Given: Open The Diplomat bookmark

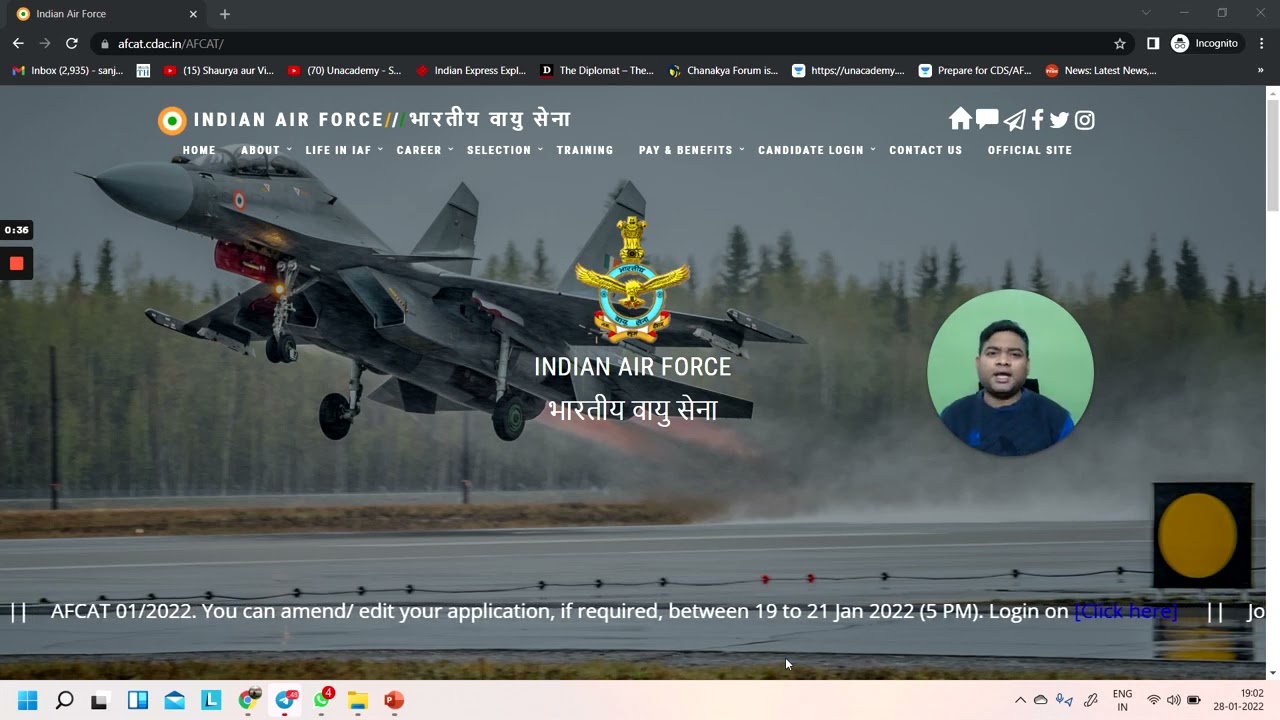Looking at the screenshot, I should click(x=597, y=70).
